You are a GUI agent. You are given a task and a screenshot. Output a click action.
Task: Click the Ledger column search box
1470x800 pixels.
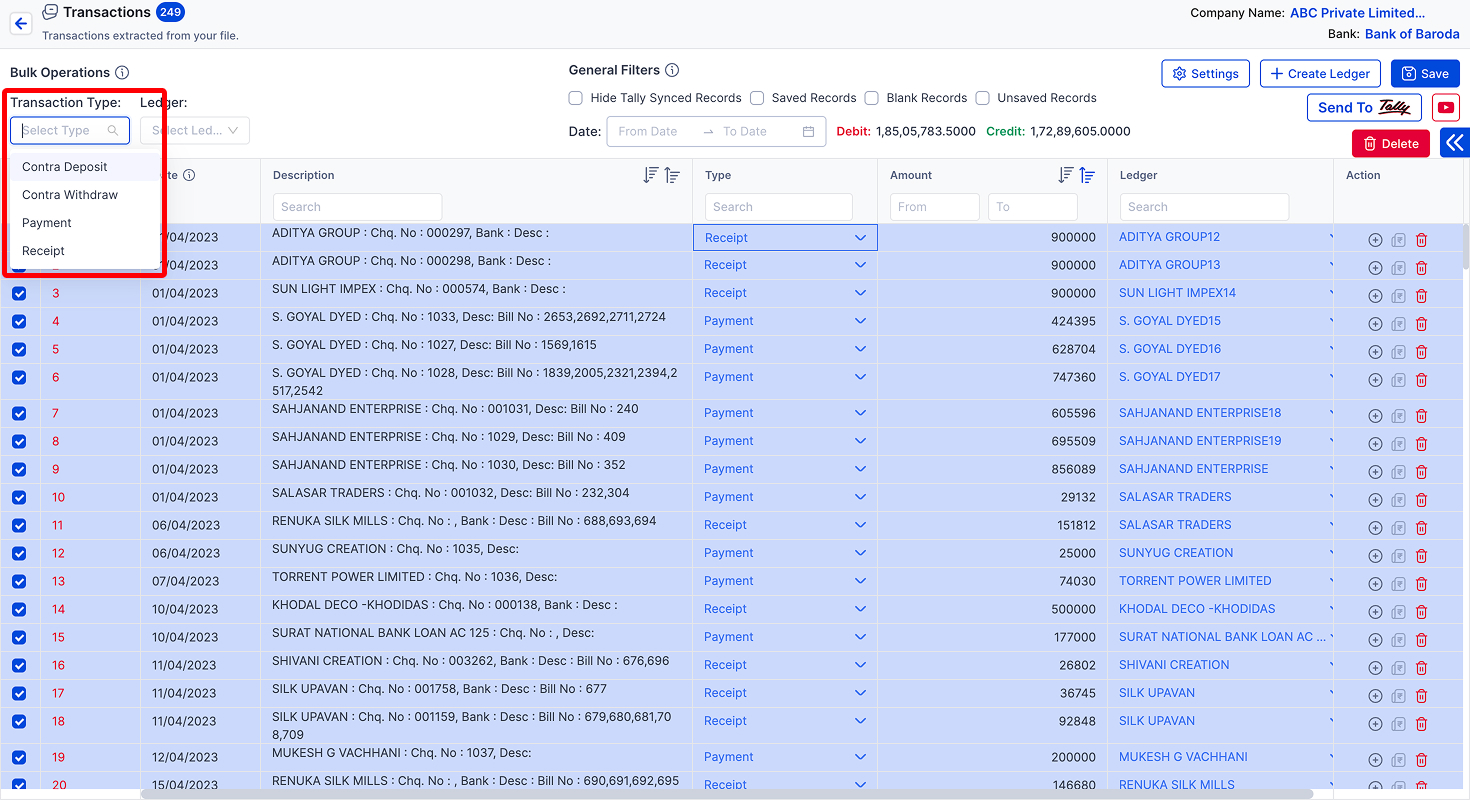point(1204,207)
